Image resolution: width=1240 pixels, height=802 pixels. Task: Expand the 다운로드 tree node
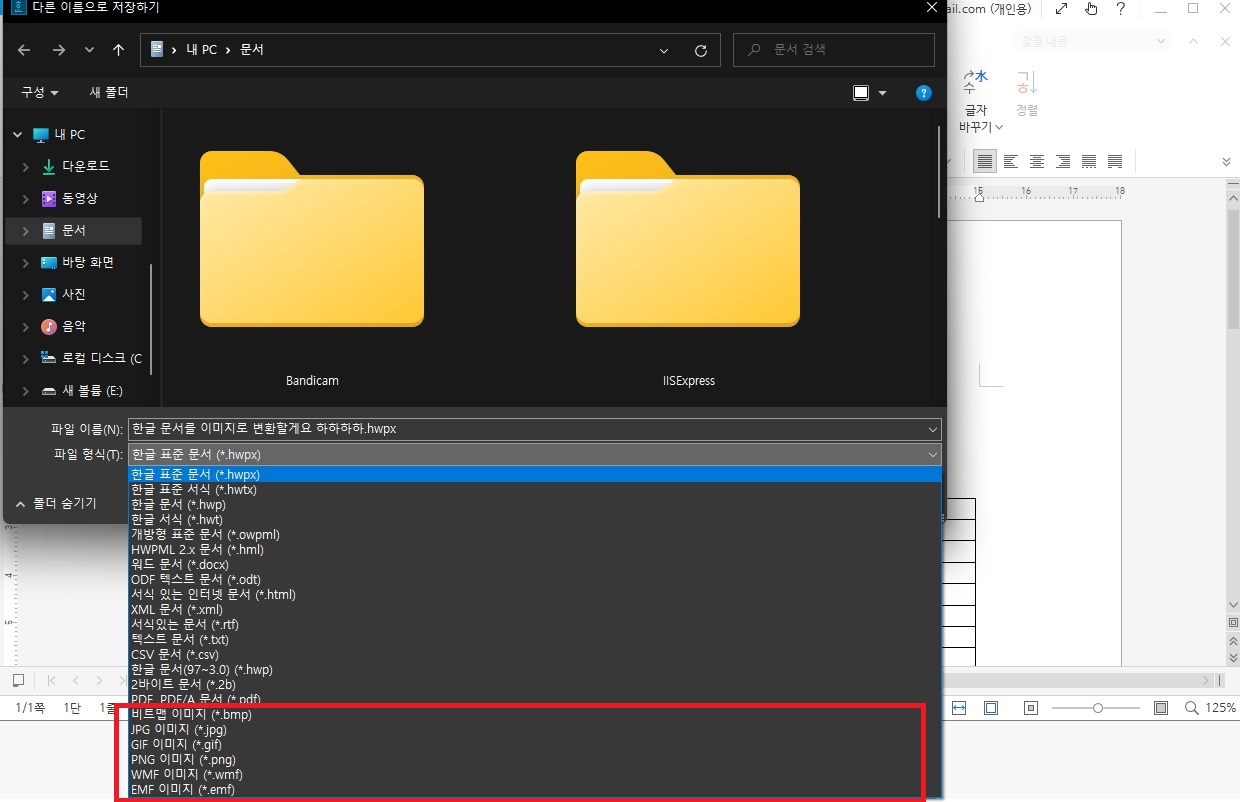[x=25, y=167]
